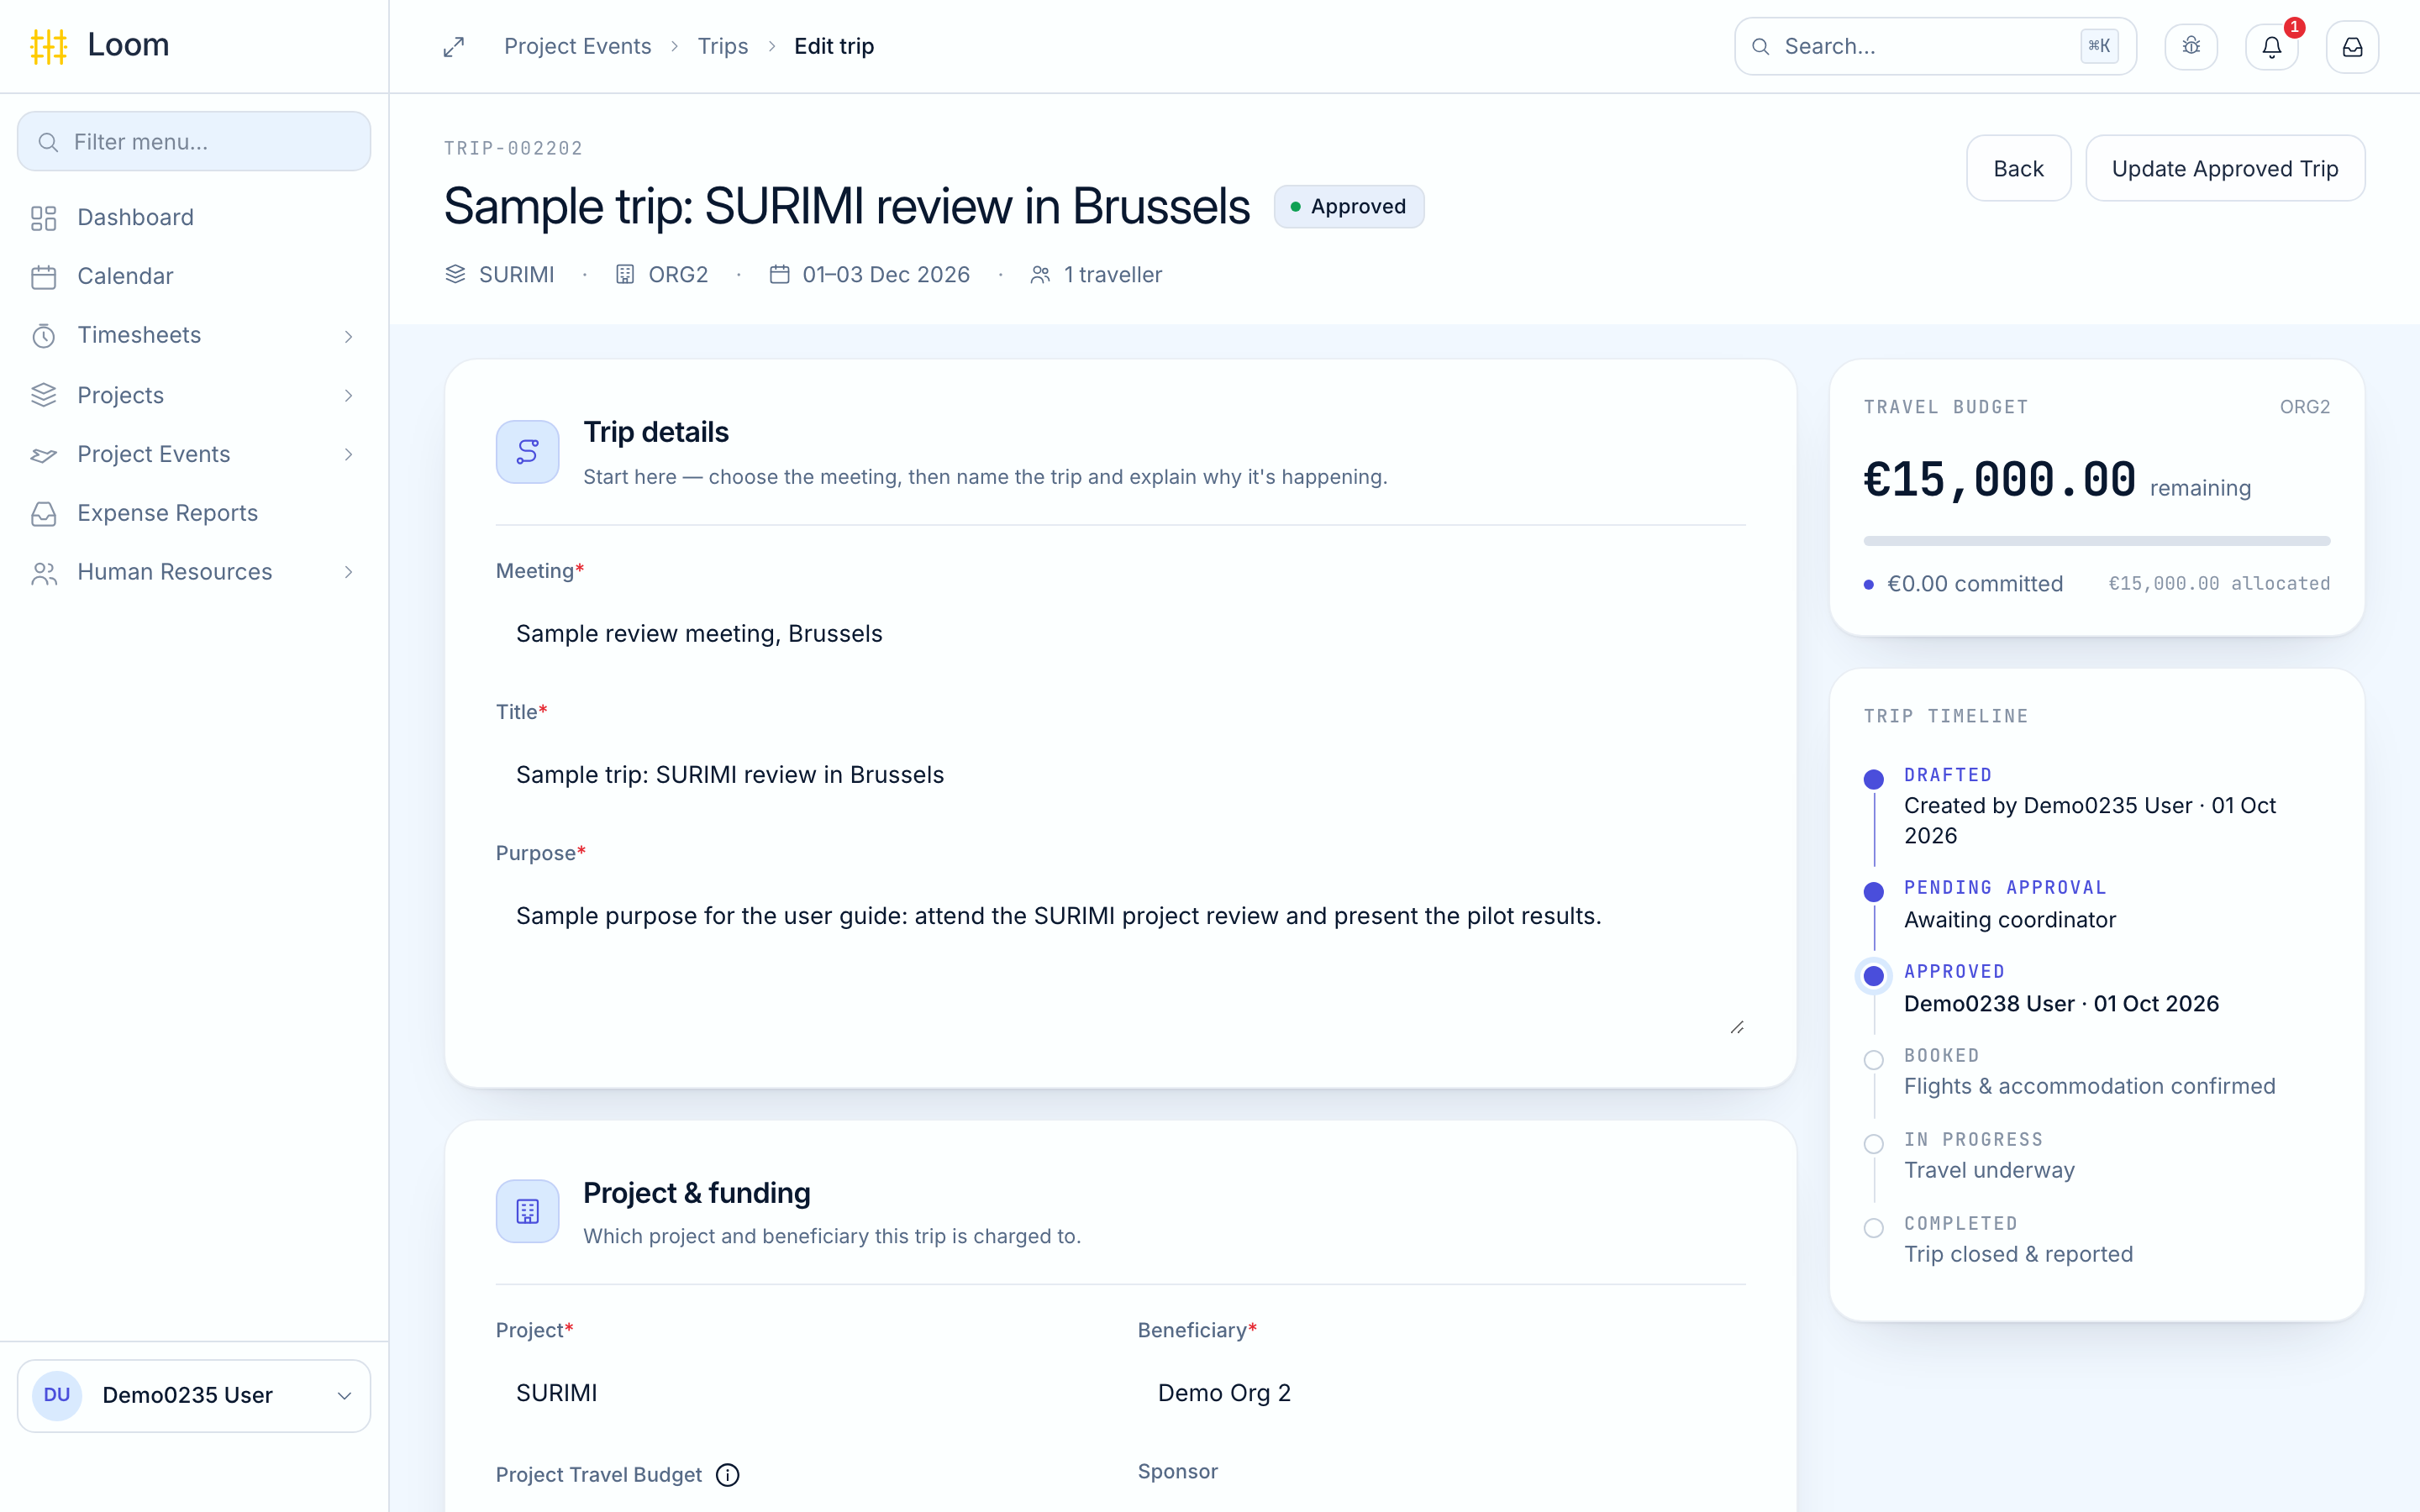The width and height of the screenshot is (2420, 1512).
Task: Expand the Project Events submenu chevron
Action: (348, 455)
